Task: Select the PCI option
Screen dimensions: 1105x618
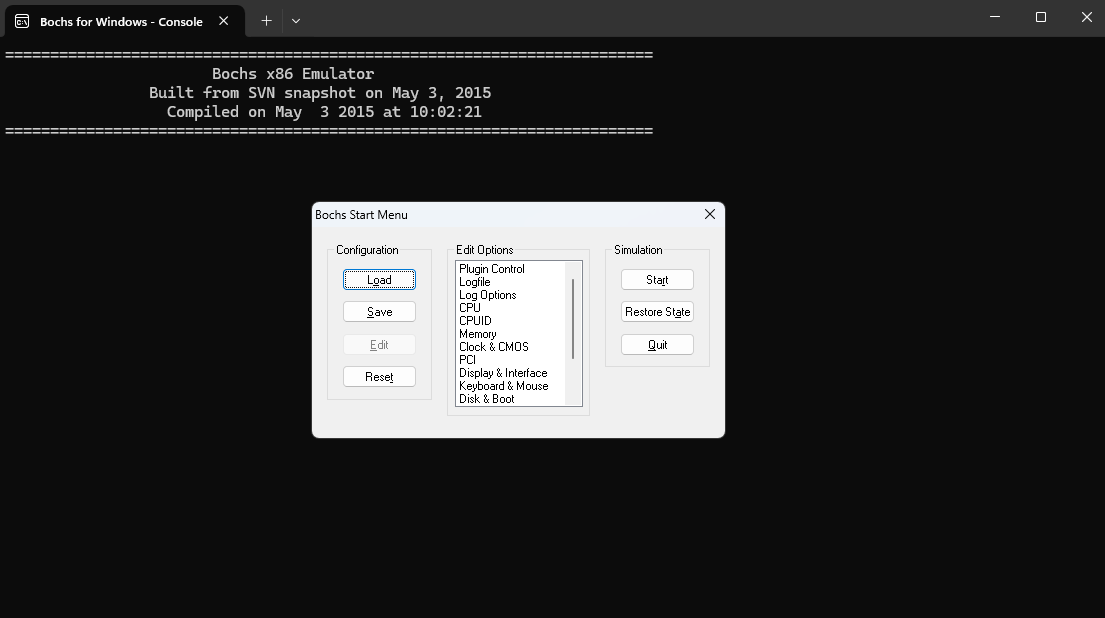Action: [x=468, y=360]
